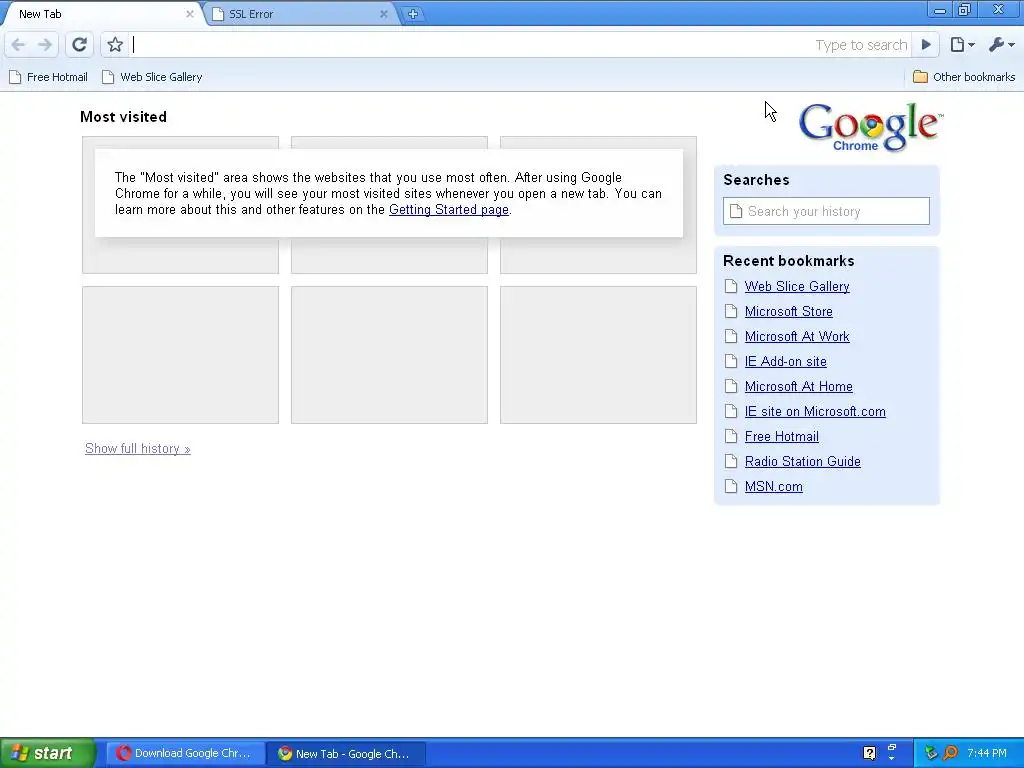Viewport: 1024px width, 768px height.
Task: Click the Getting Started page link
Action: pos(449,210)
